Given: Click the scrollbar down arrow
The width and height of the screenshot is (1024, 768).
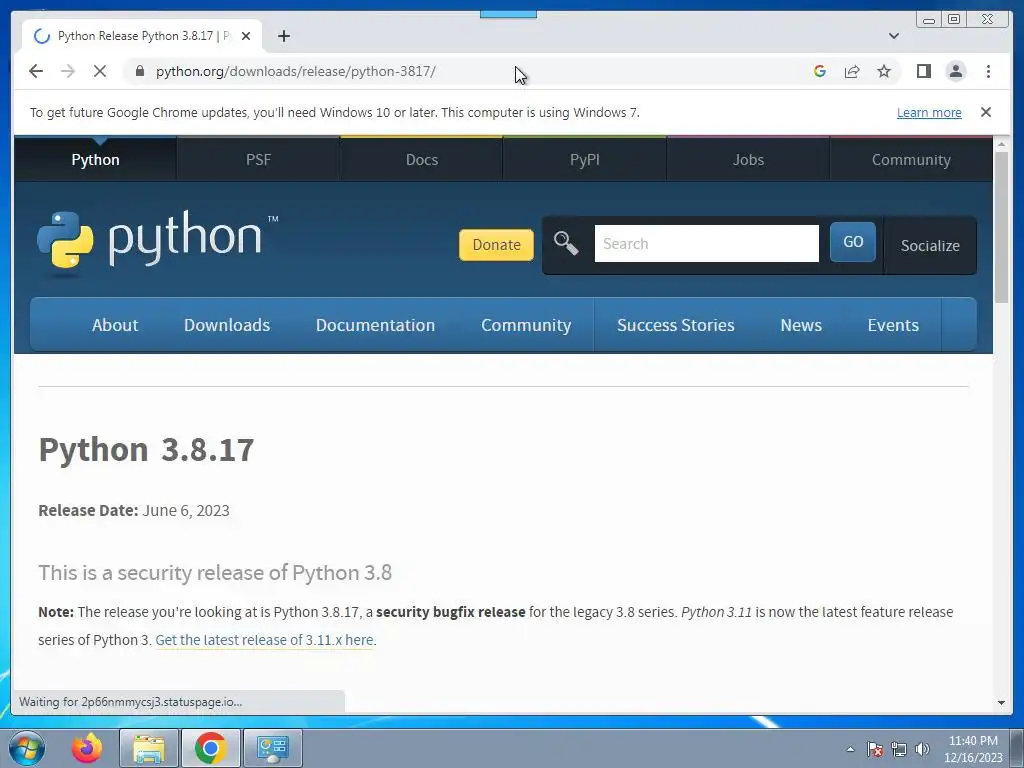Looking at the screenshot, I should pos(1001,703).
